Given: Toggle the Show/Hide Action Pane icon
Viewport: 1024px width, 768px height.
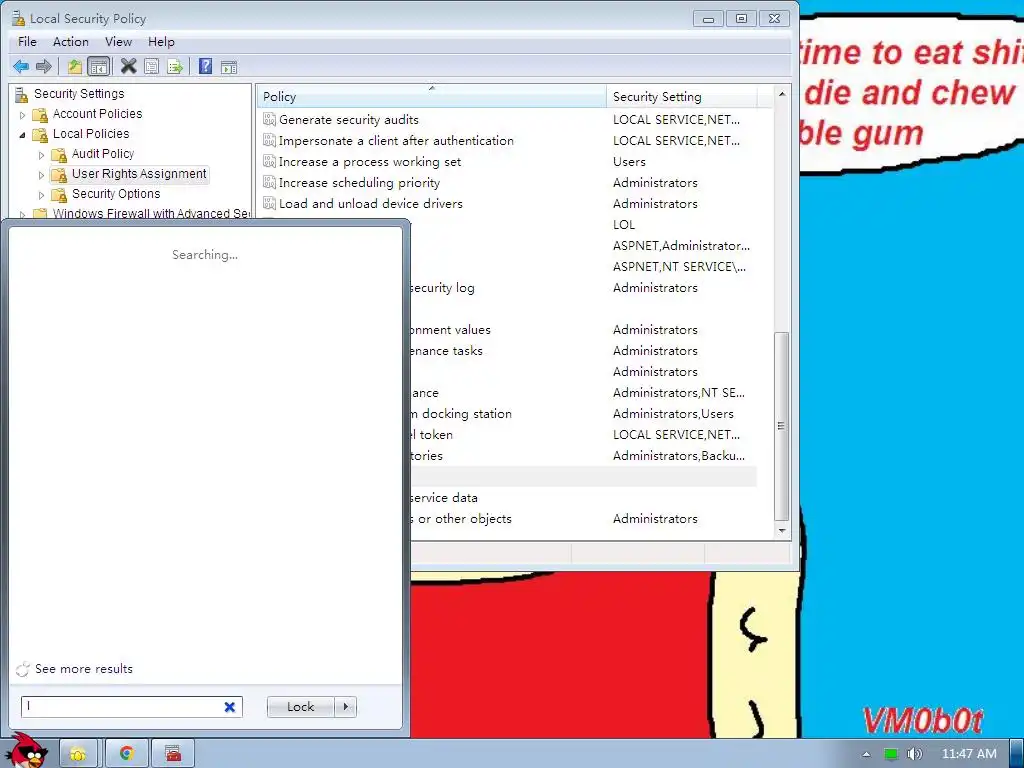Looking at the screenshot, I should [229, 67].
